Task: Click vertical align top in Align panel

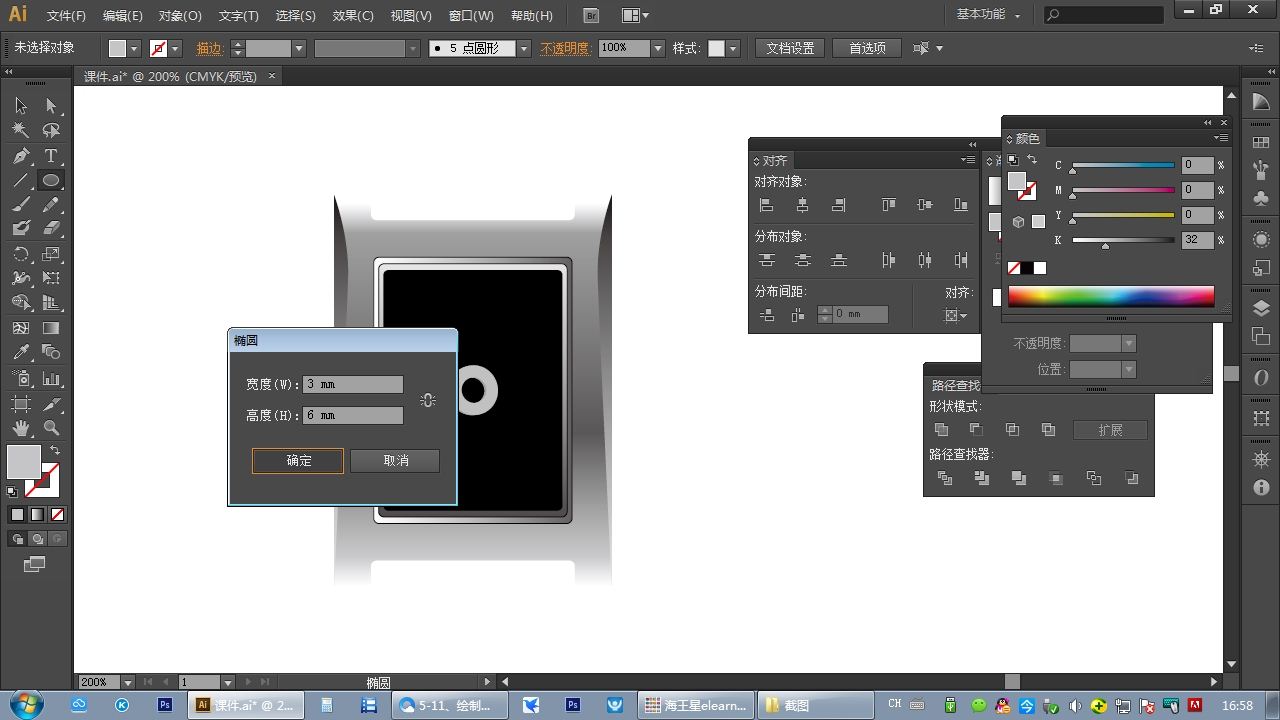Action: coord(889,205)
